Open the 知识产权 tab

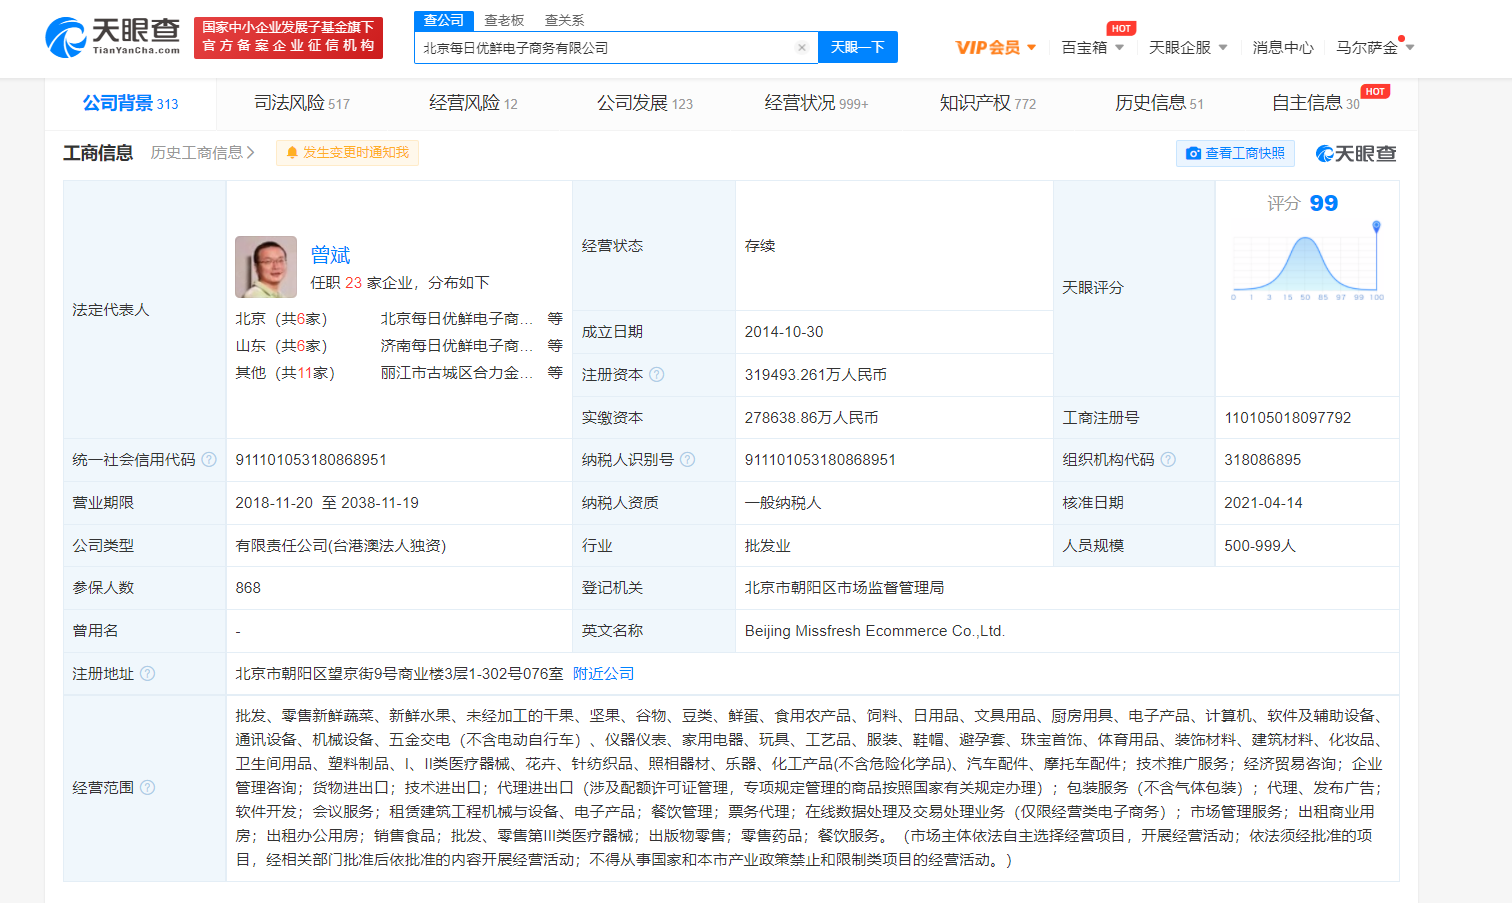(988, 103)
